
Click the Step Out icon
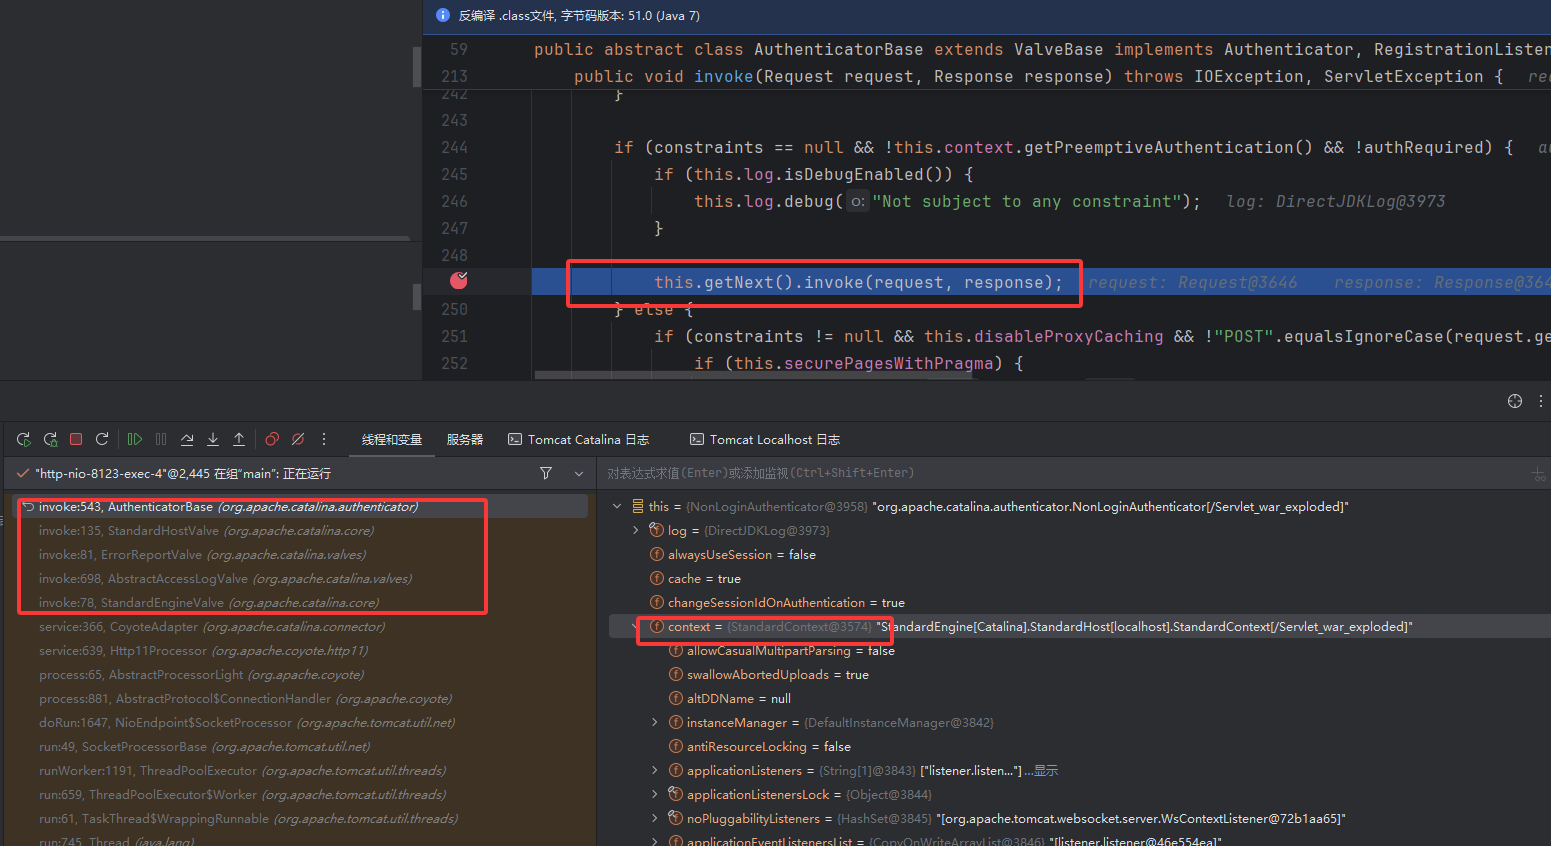point(239,439)
